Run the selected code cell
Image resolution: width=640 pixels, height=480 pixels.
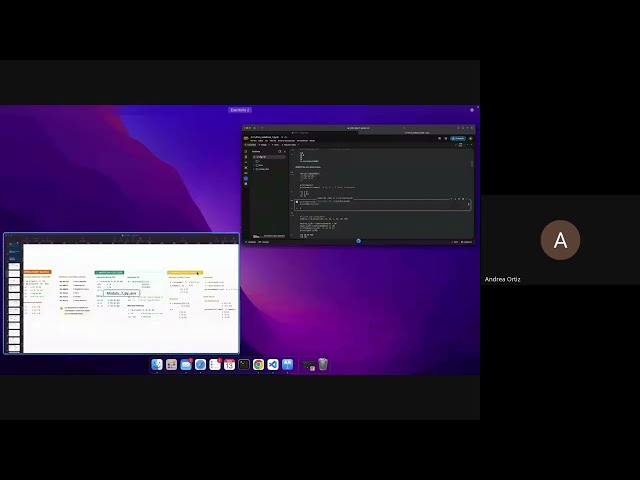(x=297, y=202)
